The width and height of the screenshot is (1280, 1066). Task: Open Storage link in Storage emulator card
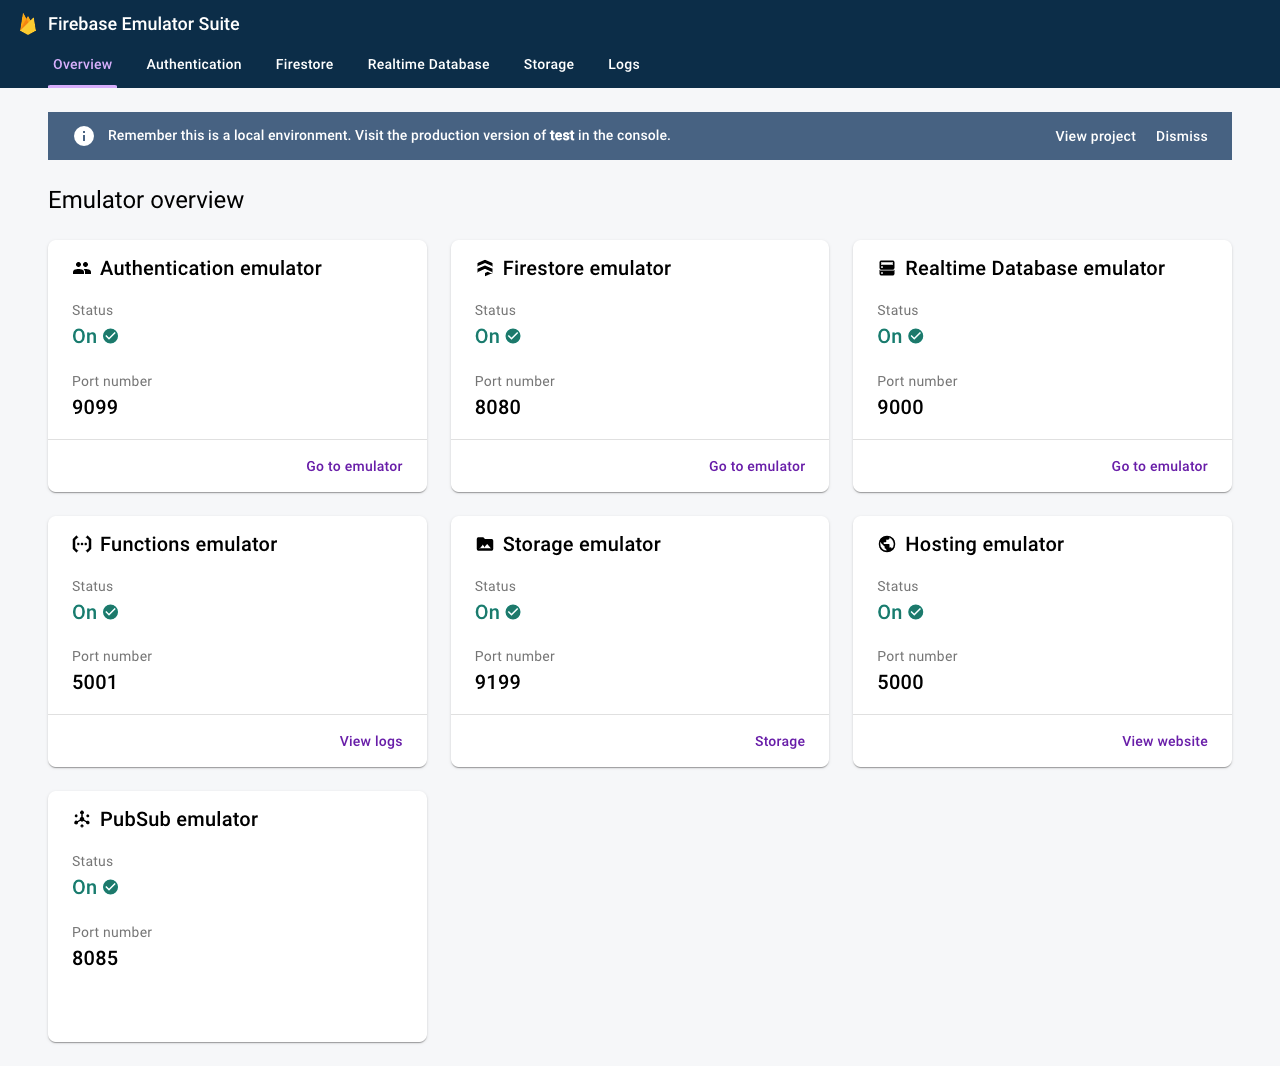coord(780,741)
